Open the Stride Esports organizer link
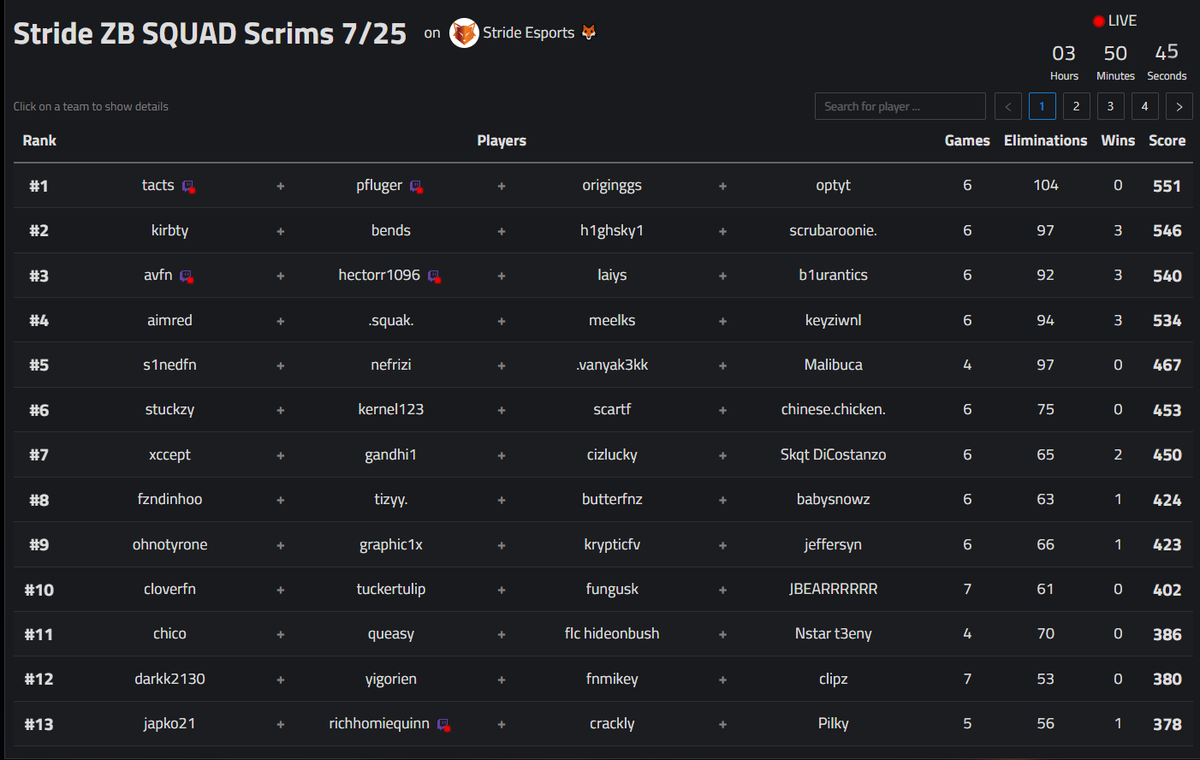 [529, 33]
